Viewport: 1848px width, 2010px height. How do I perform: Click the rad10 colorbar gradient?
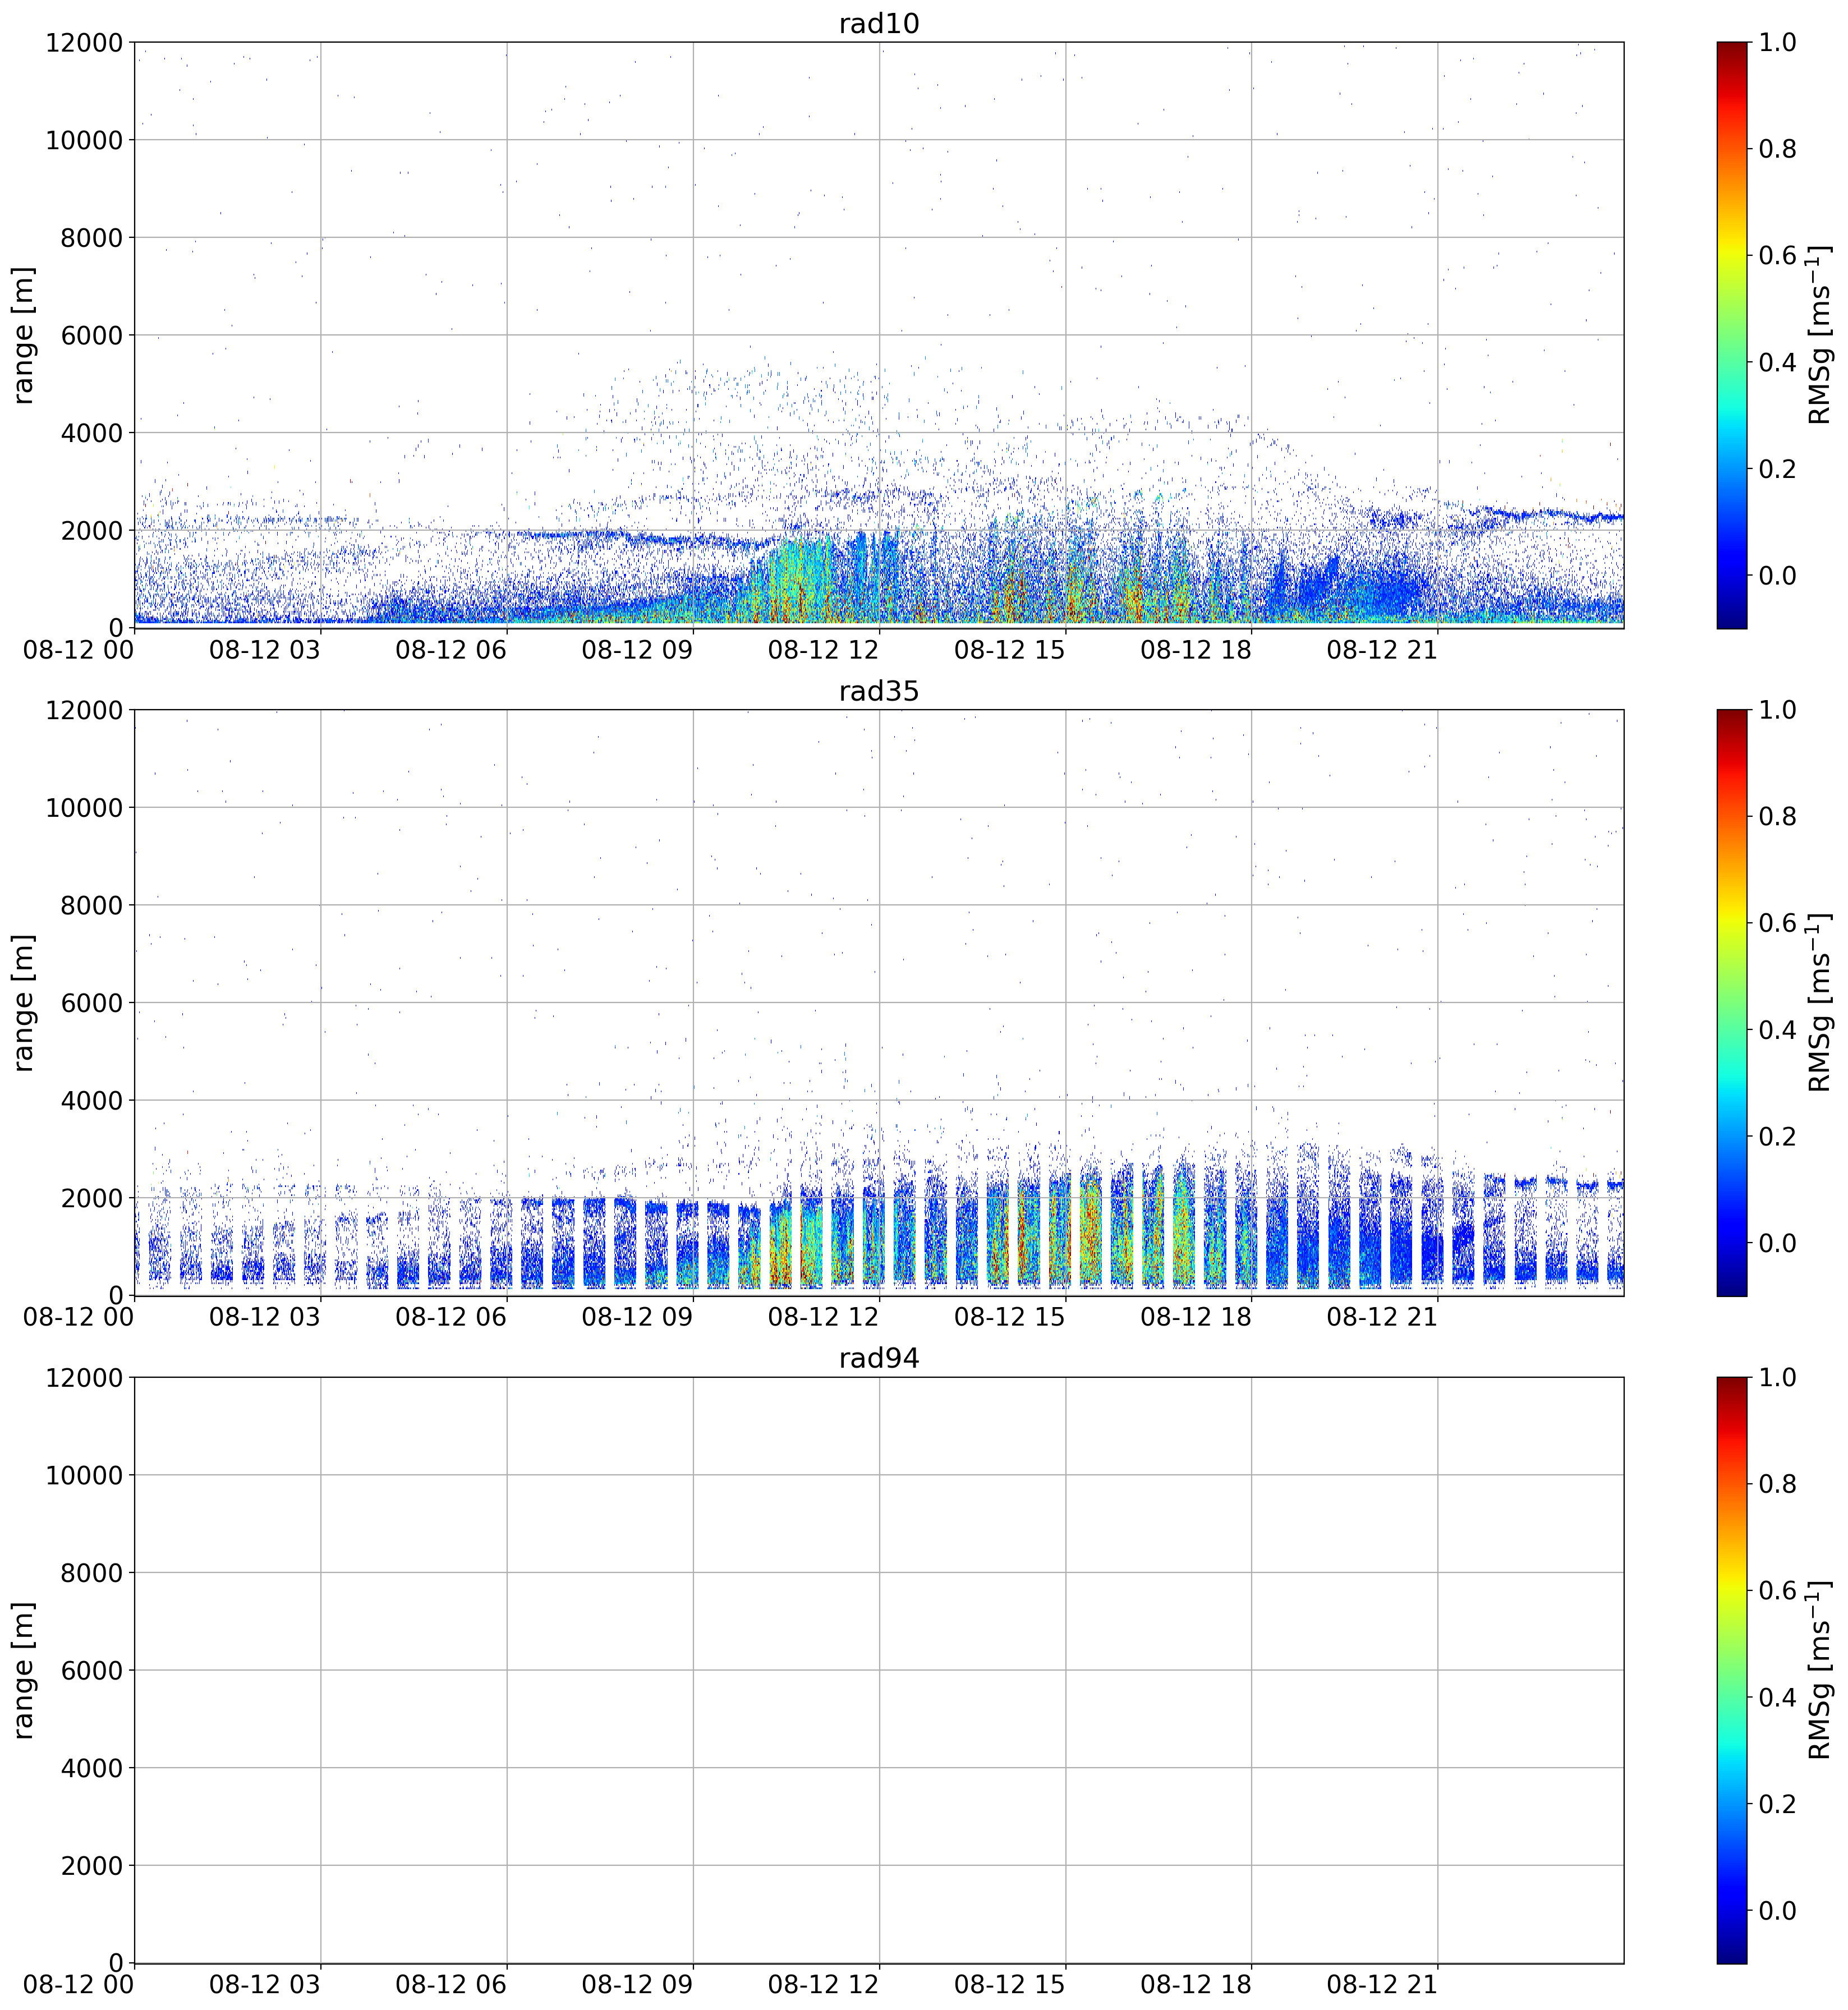1731,335
